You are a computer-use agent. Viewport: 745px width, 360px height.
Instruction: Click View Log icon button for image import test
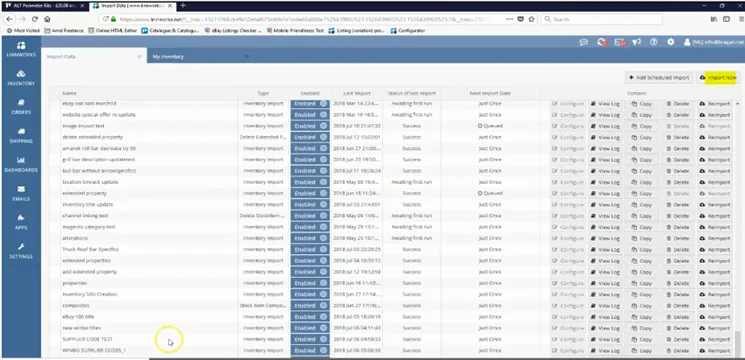point(605,126)
